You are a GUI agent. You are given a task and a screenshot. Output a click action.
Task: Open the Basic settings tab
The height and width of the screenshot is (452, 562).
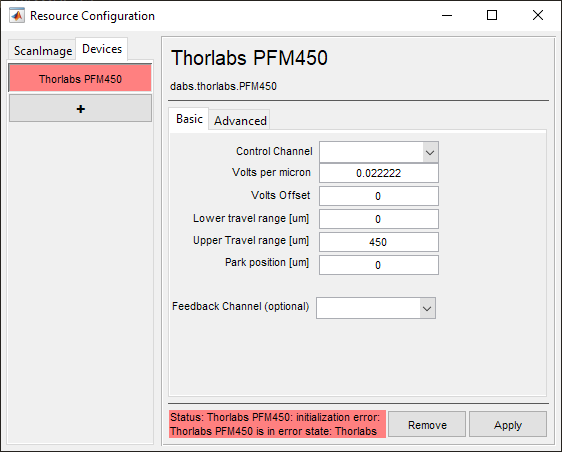tap(189, 119)
